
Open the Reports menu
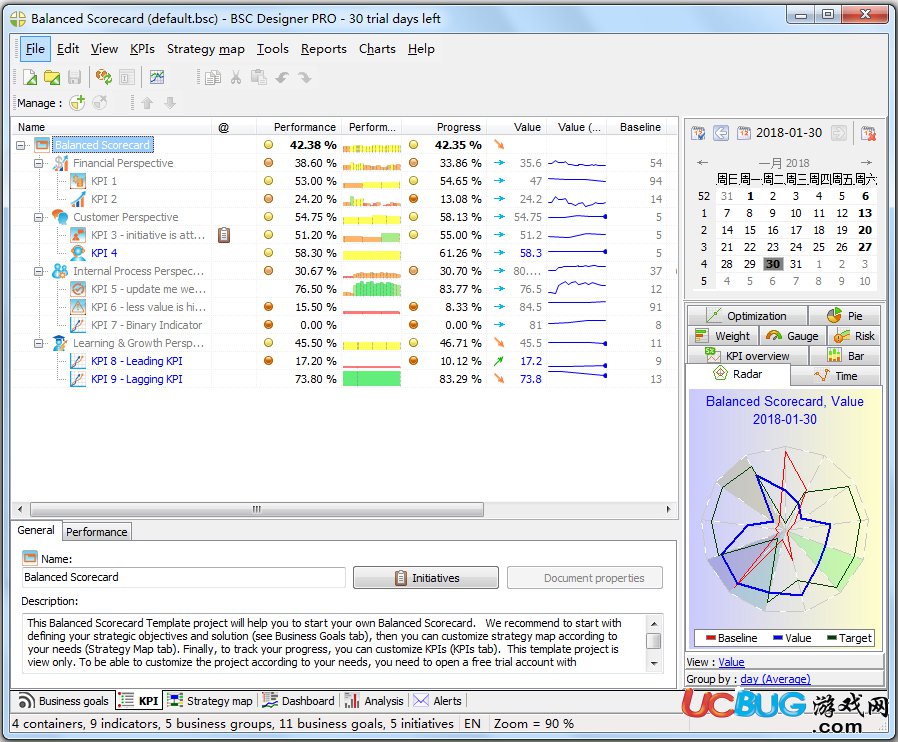[324, 49]
